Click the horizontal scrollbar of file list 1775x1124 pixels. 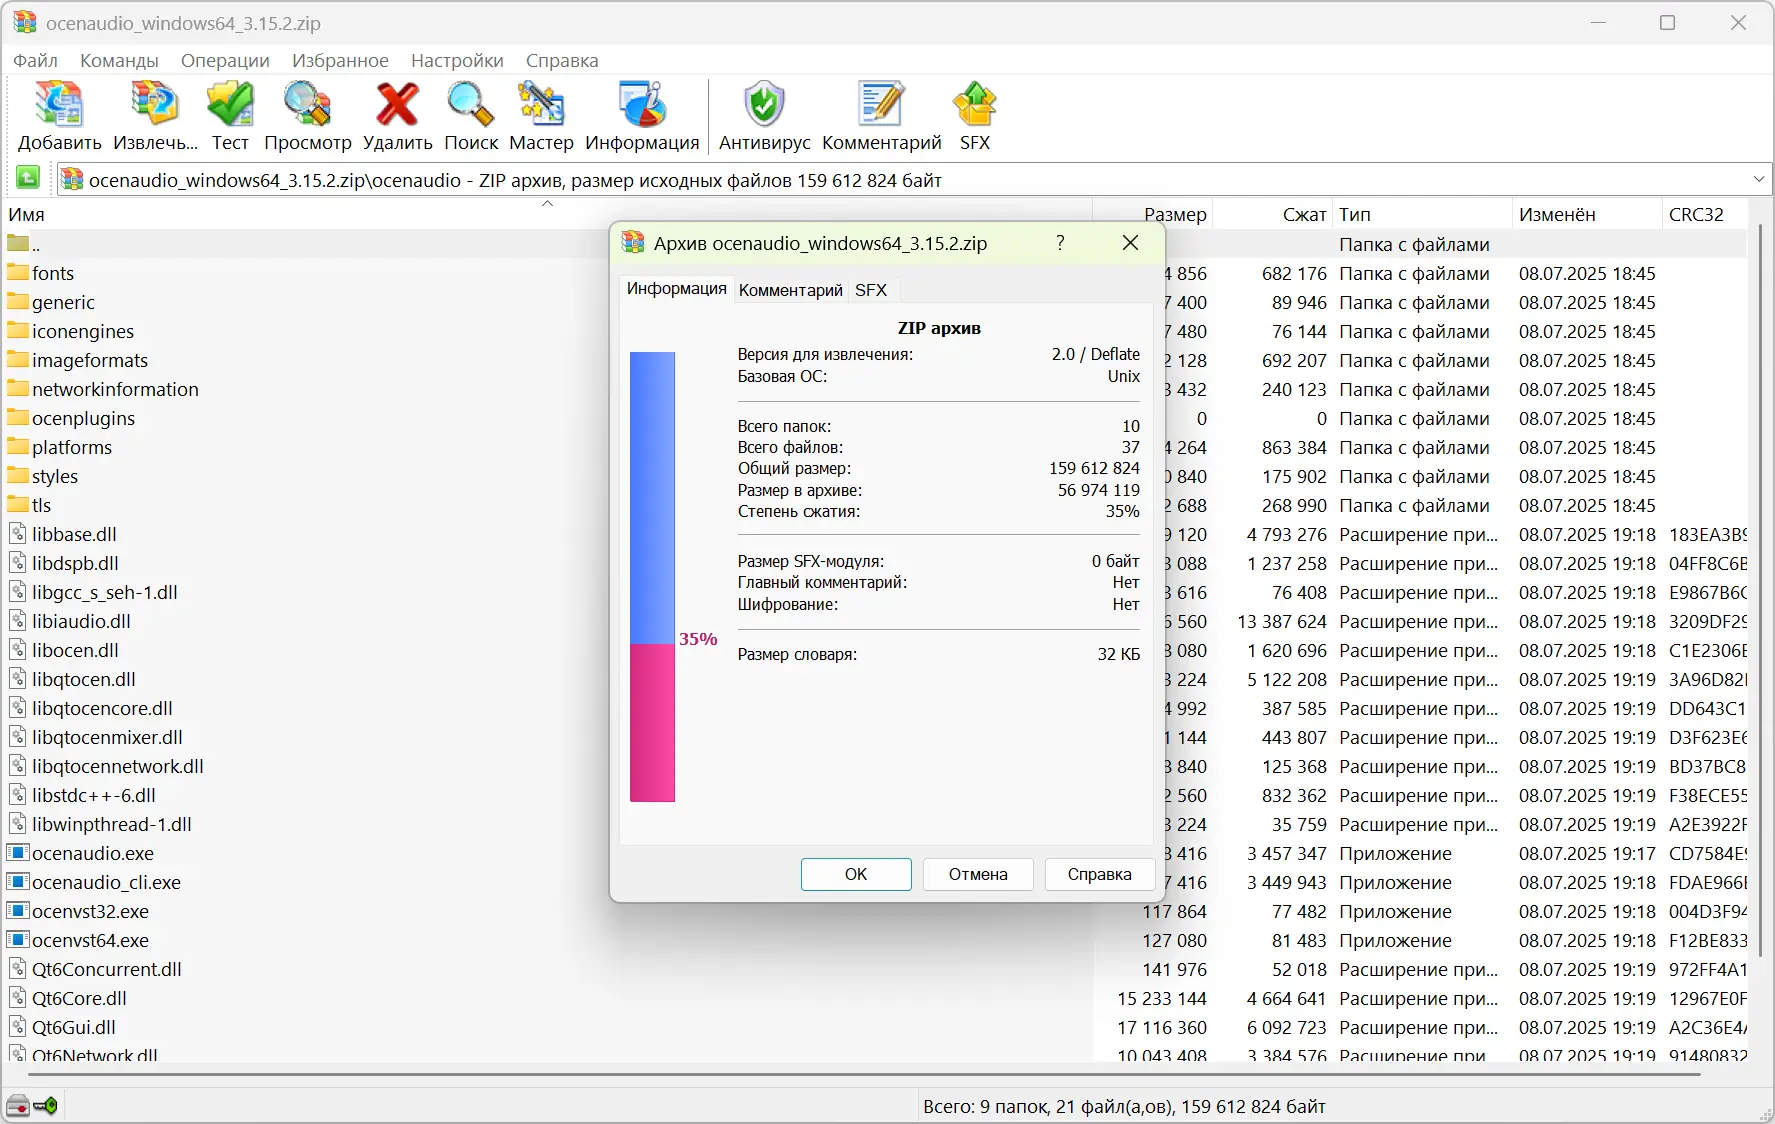tap(865, 1074)
